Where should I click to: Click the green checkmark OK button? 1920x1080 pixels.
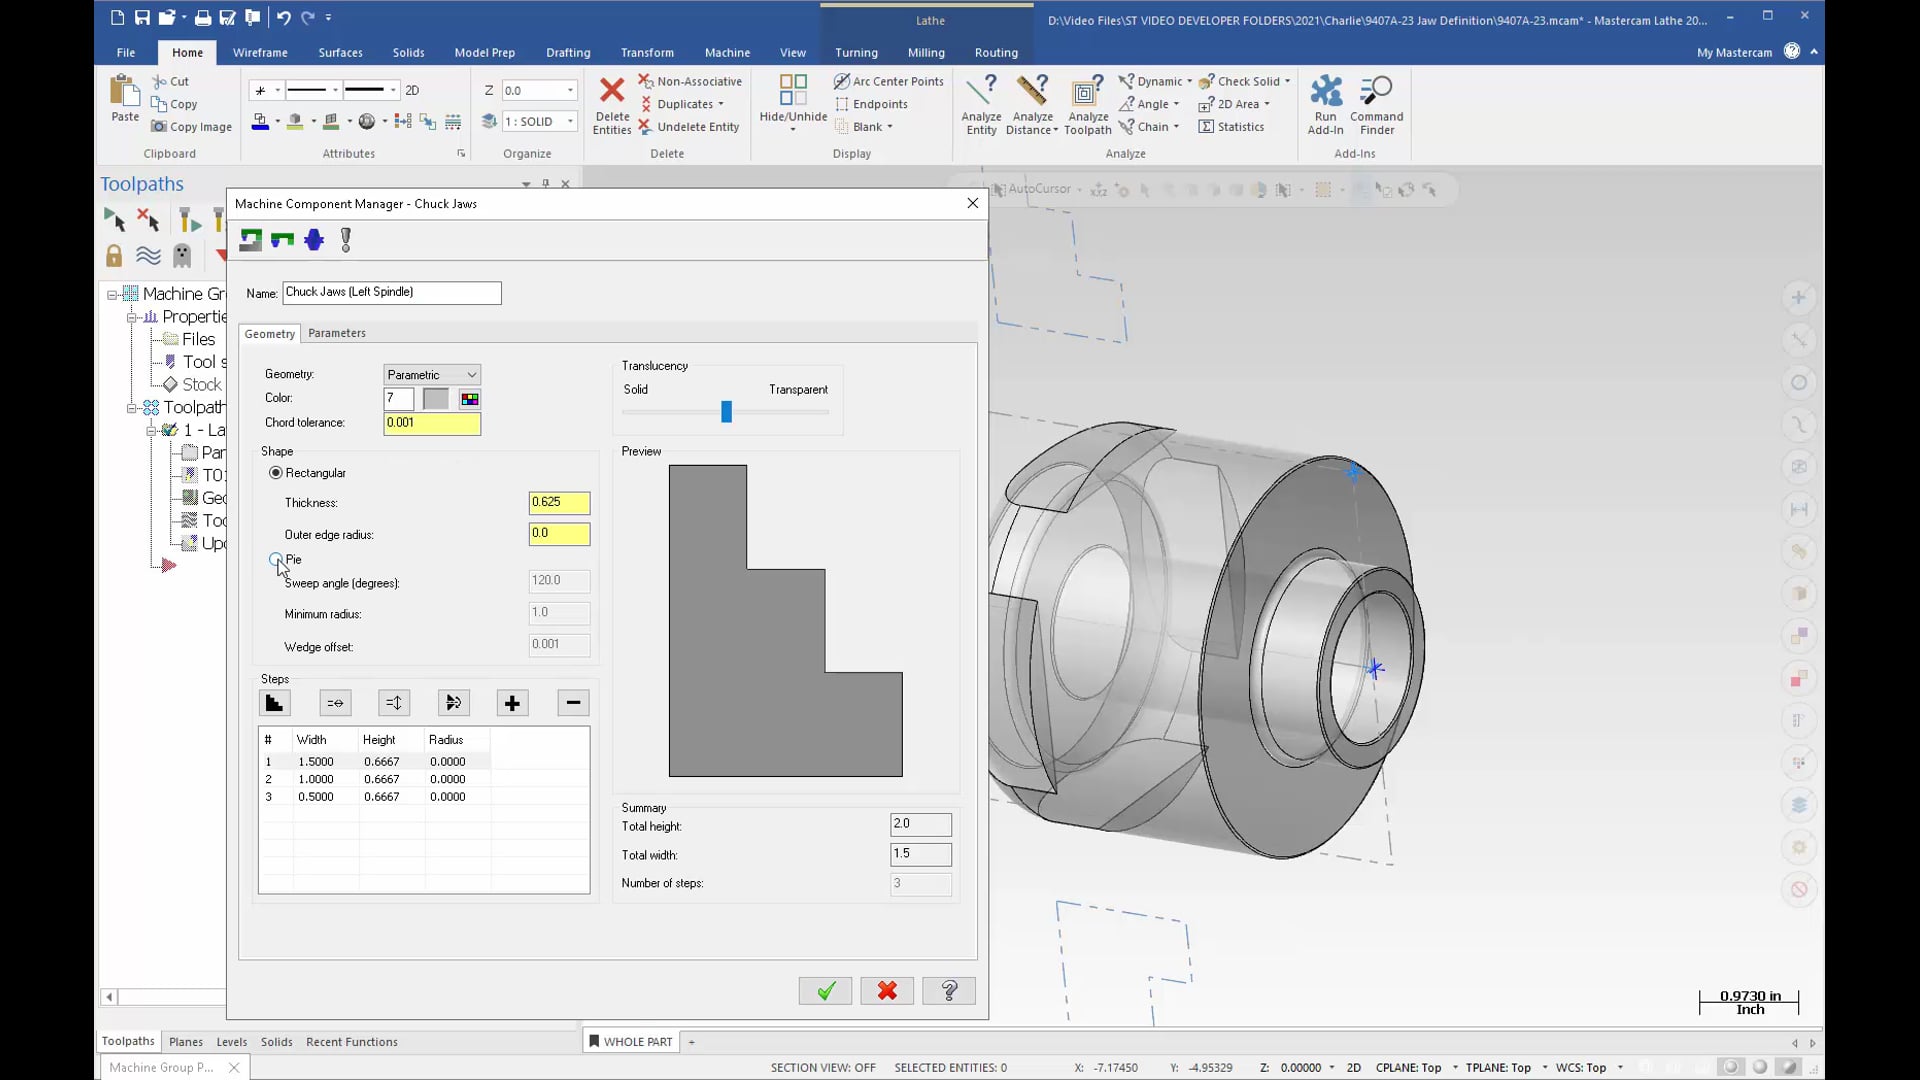(825, 990)
